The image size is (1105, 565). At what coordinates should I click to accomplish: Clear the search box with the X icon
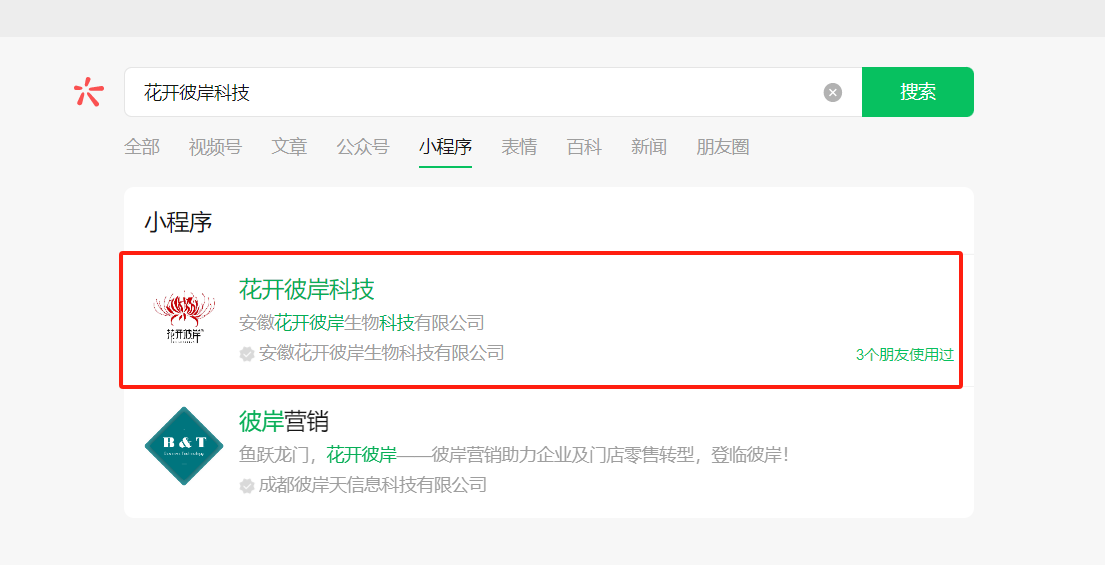tap(833, 92)
